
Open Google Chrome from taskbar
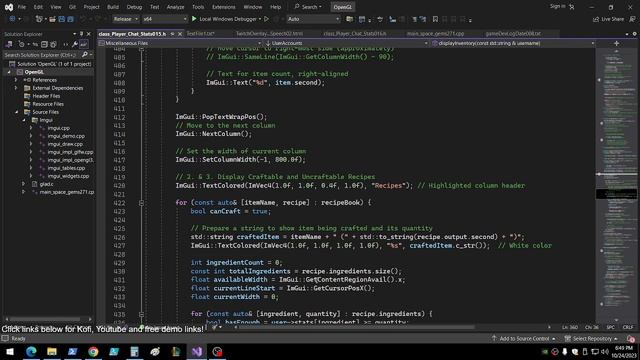(x=93, y=351)
